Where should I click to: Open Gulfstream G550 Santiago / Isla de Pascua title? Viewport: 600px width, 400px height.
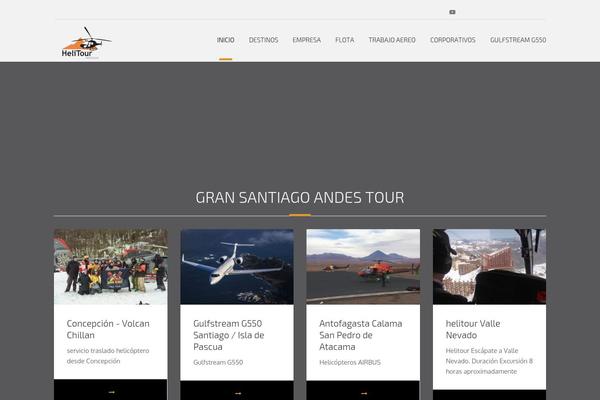(x=229, y=335)
